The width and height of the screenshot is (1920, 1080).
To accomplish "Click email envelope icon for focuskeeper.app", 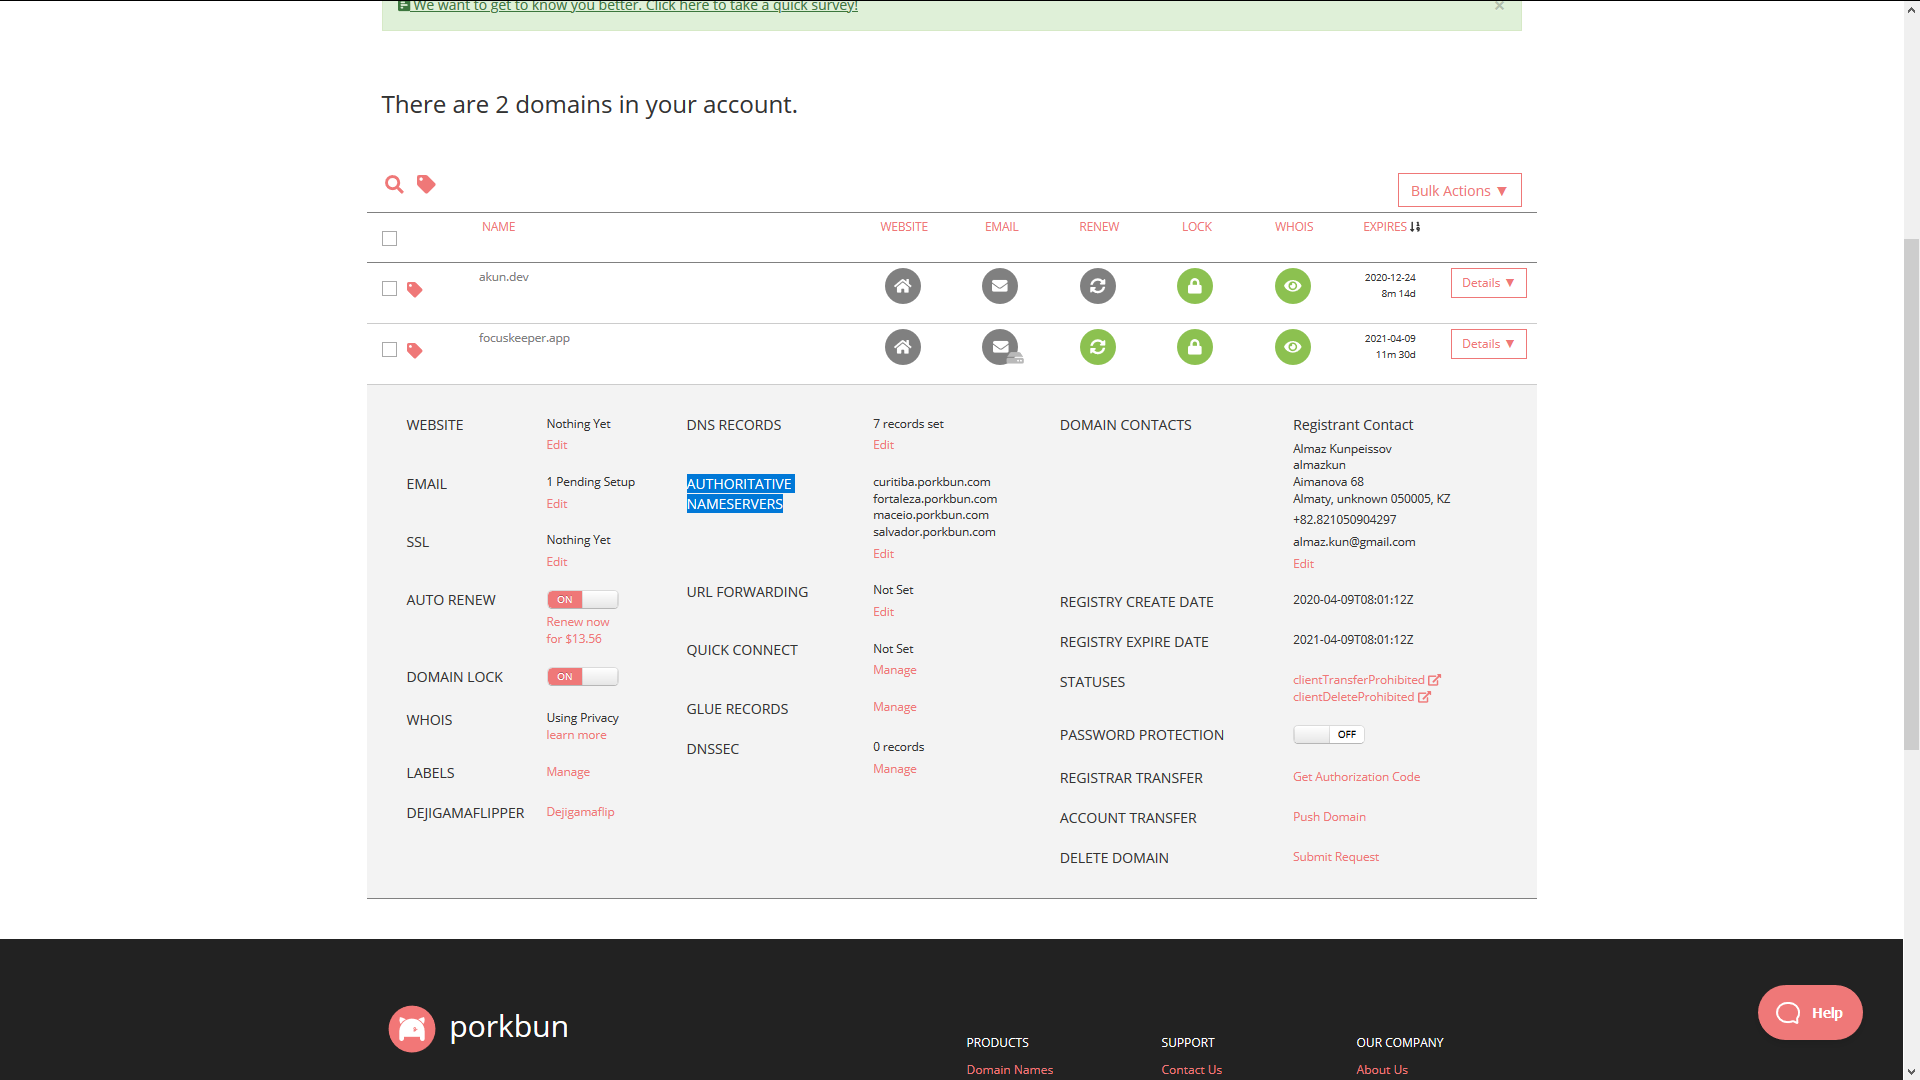I will [x=1000, y=347].
